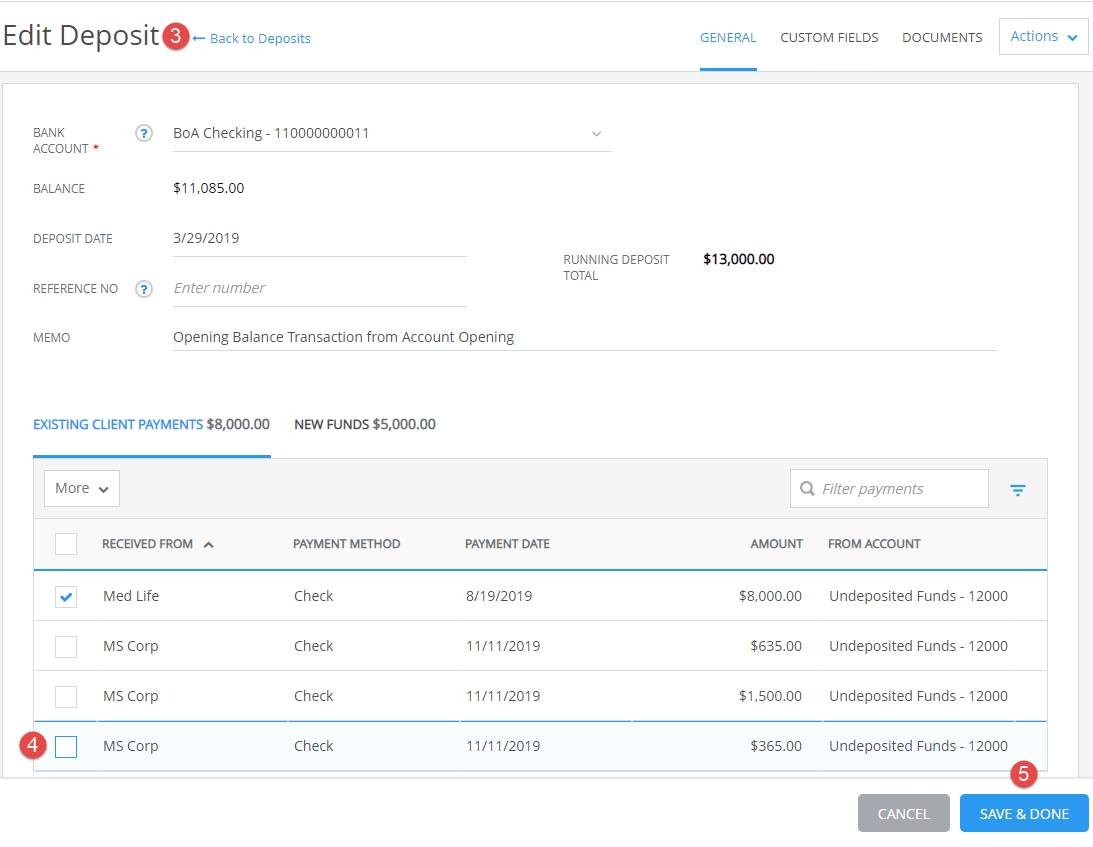This screenshot has height=847, width=1093.
Task: Click the search icon in Filter payments
Action: point(807,489)
